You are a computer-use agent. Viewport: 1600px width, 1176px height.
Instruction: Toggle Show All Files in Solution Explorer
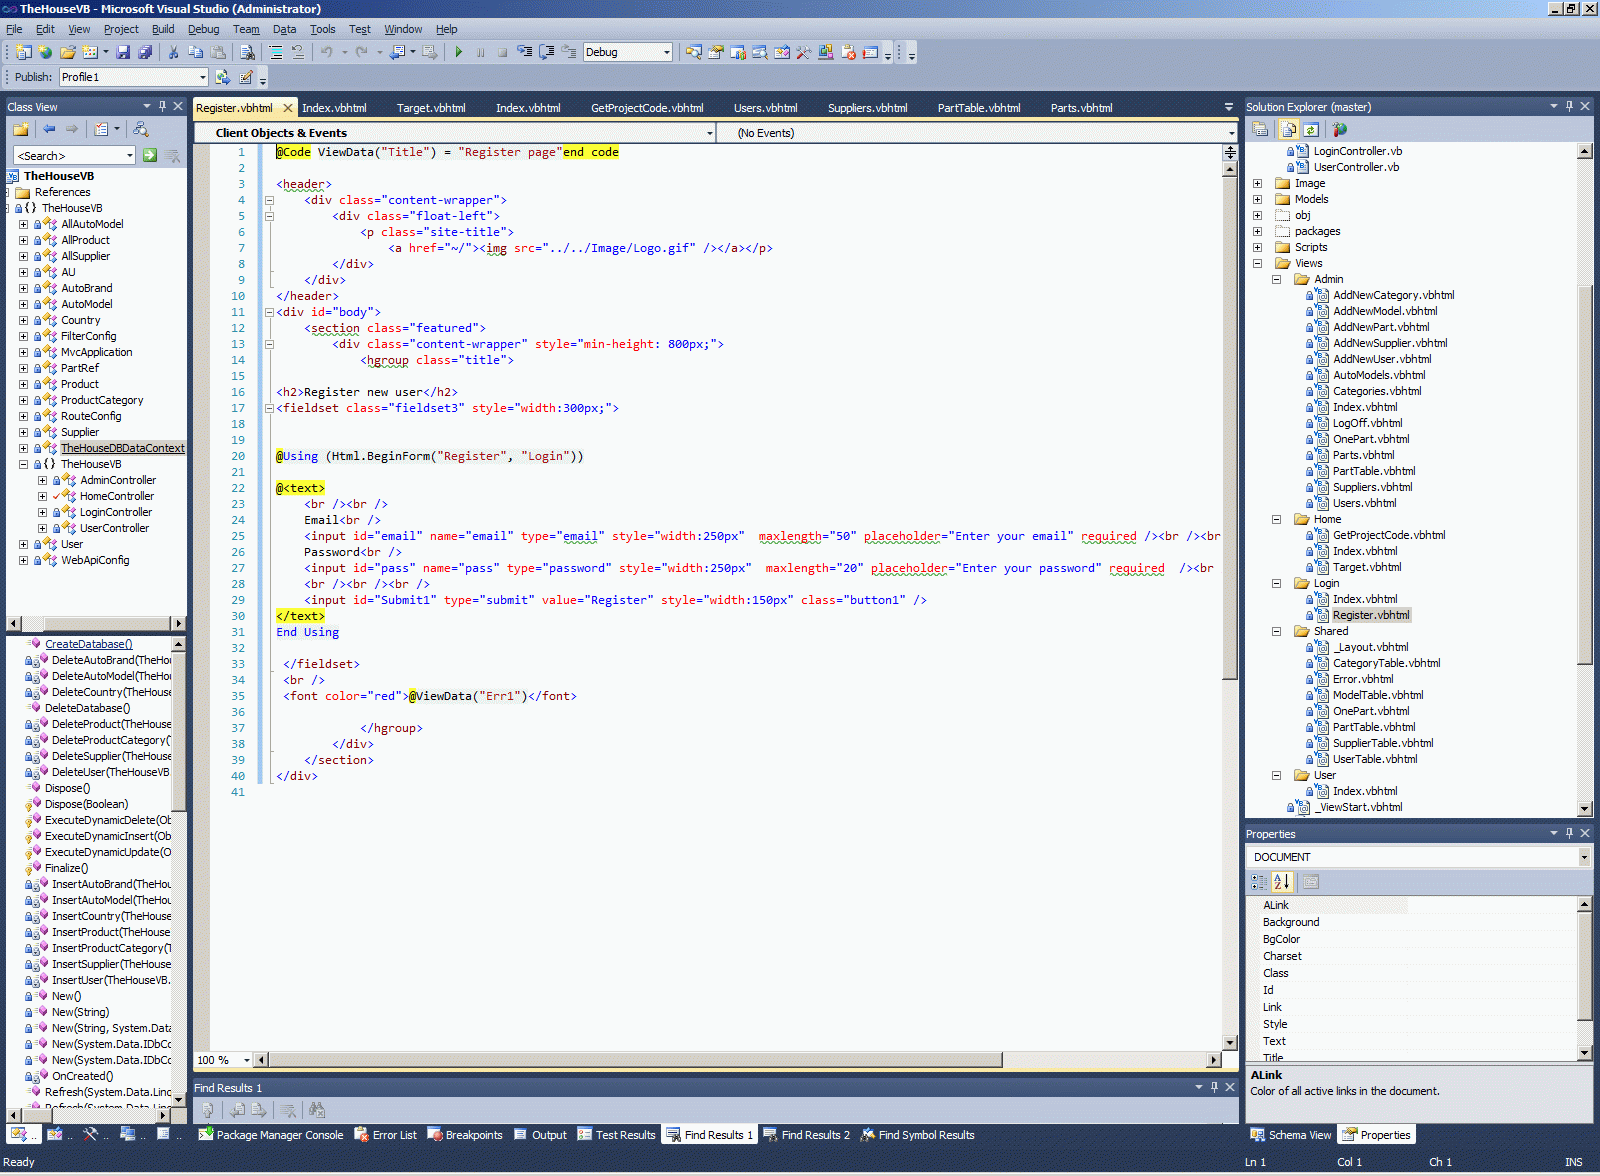(x=1289, y=130)
